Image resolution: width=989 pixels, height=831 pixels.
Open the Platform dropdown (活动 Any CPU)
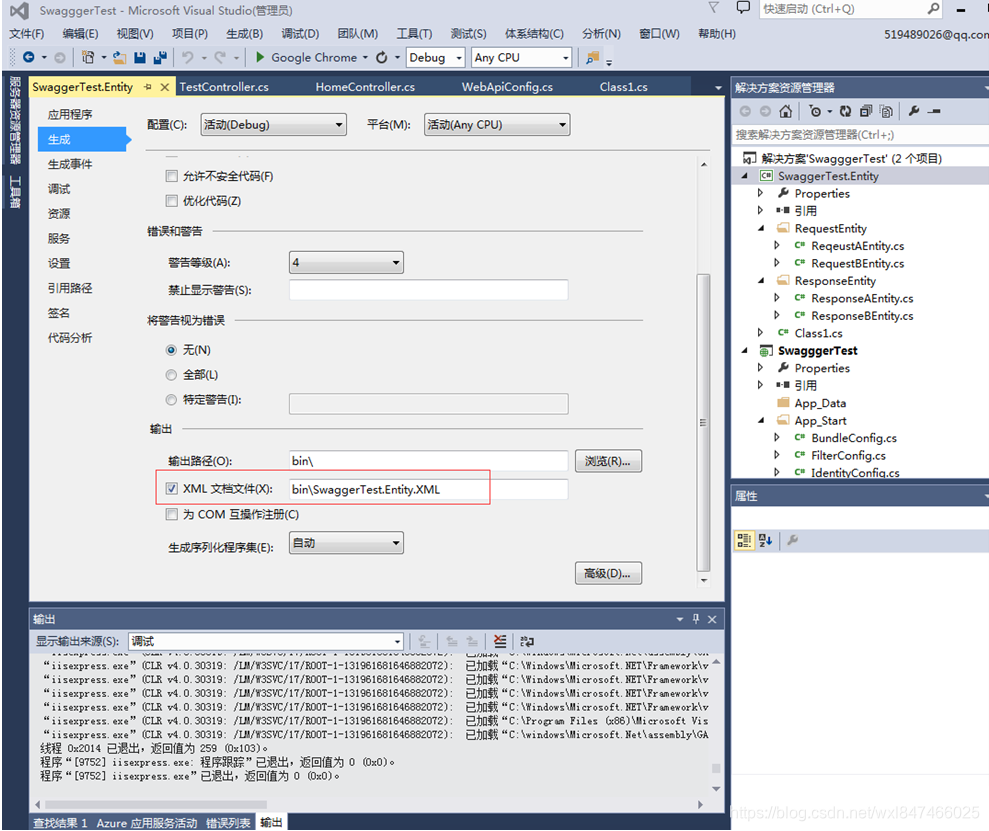click(x=497, y=125)
